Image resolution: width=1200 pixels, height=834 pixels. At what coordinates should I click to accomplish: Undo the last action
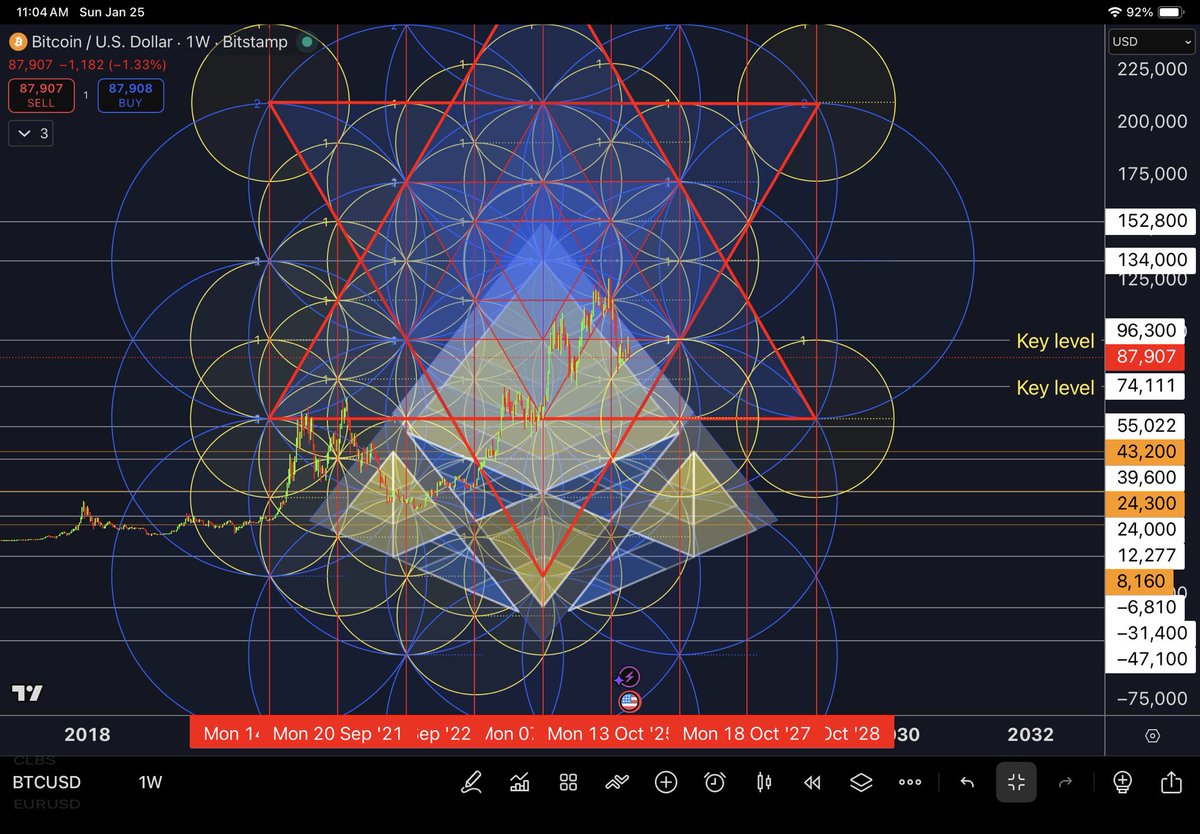[x=967, y=782]
